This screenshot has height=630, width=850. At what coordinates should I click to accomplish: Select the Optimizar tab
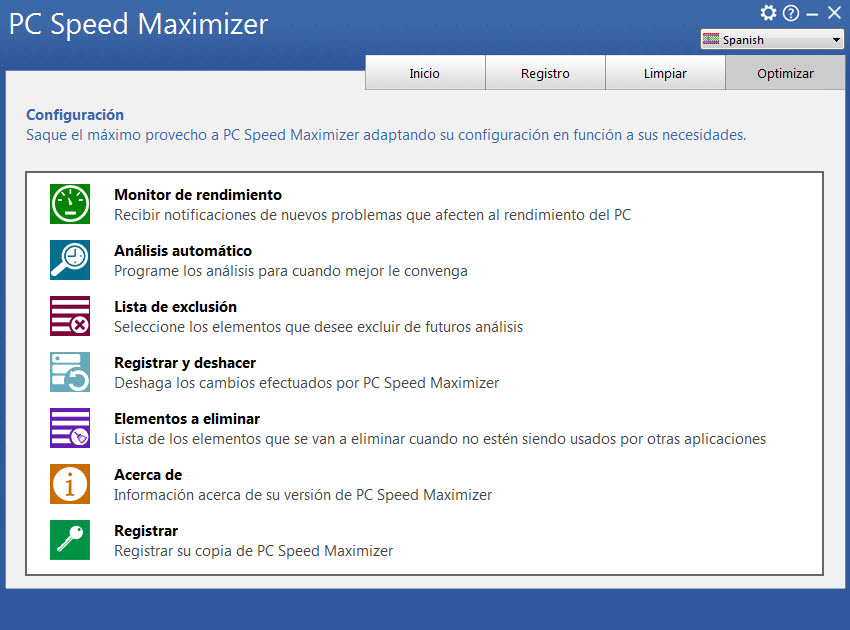[785, 73]
